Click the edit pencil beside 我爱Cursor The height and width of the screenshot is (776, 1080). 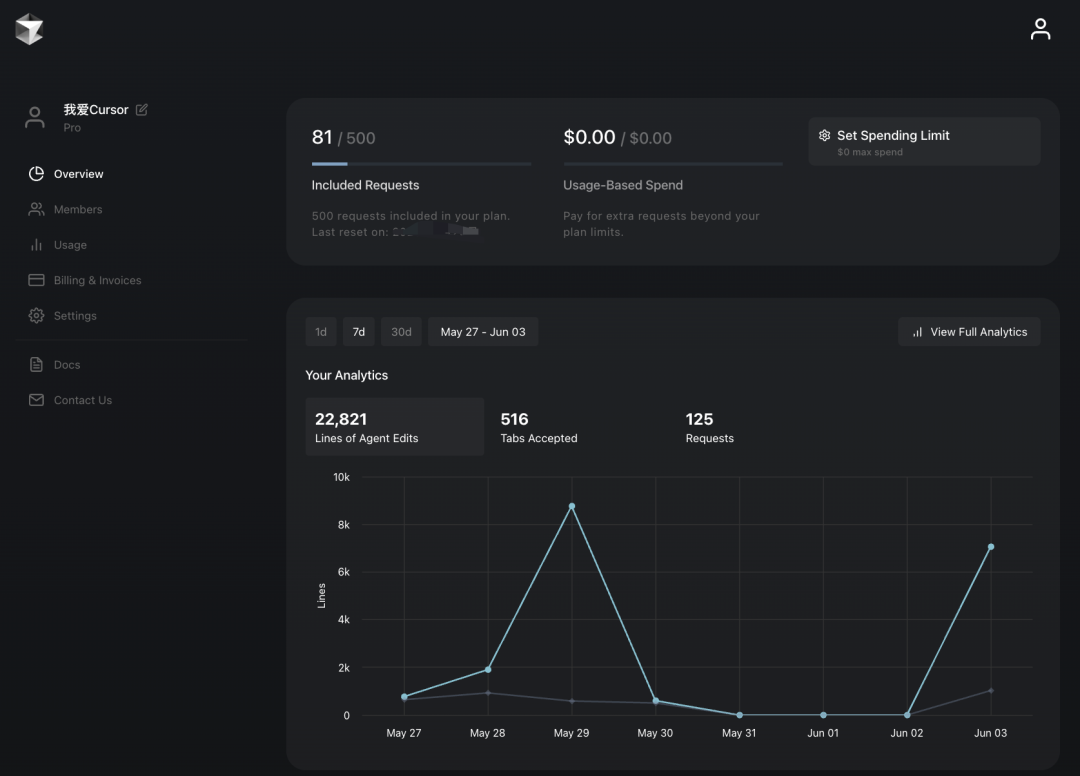coord(142,110)
